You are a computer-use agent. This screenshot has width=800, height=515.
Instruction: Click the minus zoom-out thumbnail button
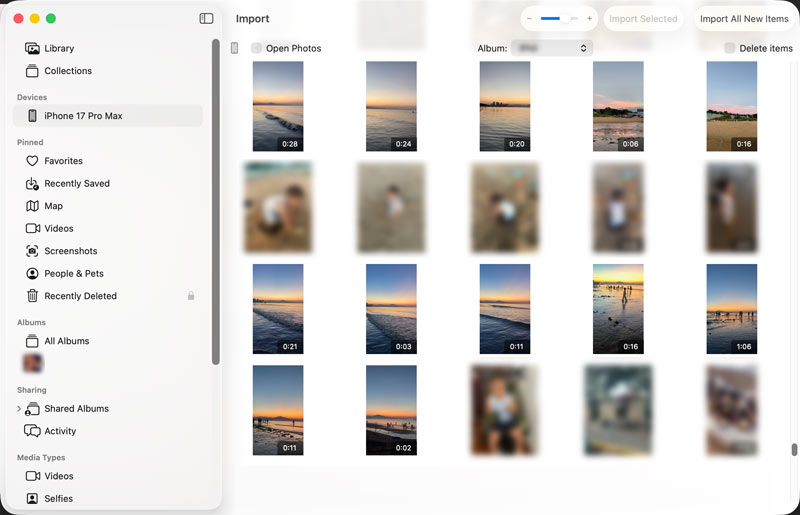click(529, 19)
